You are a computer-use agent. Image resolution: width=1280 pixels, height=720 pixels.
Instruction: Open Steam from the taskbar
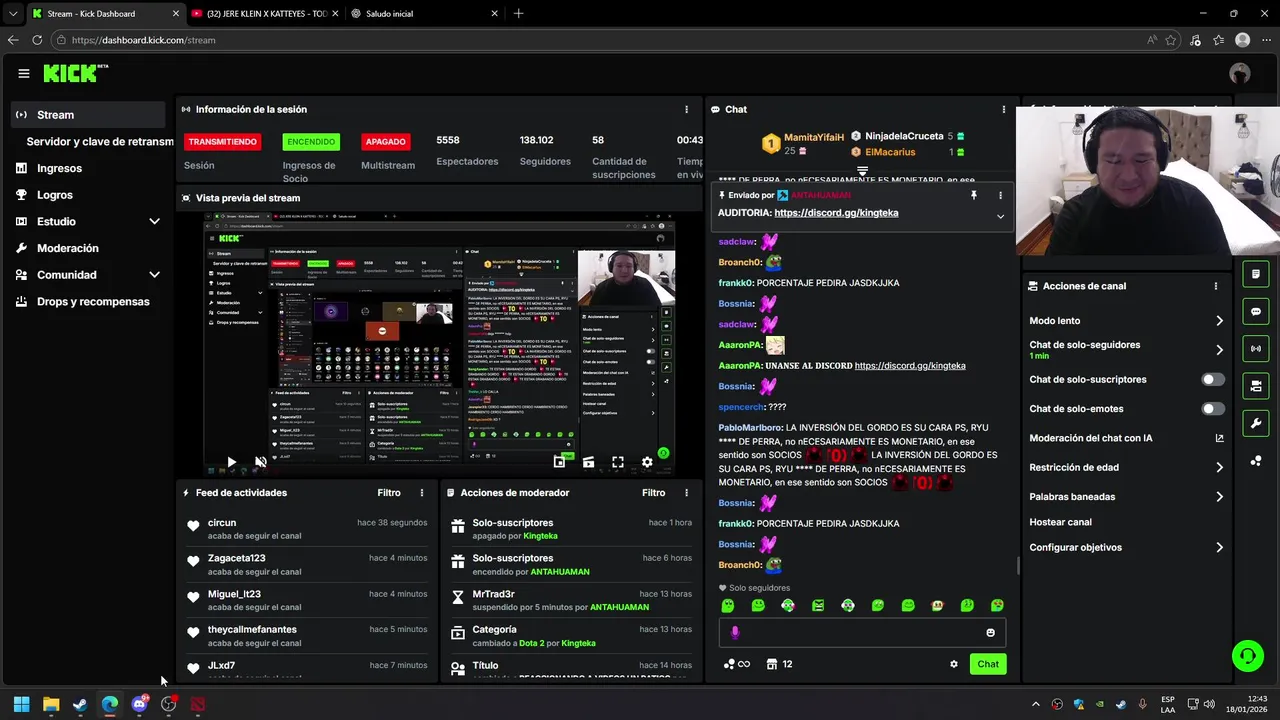pyautogui.click(x=80, y=704)
